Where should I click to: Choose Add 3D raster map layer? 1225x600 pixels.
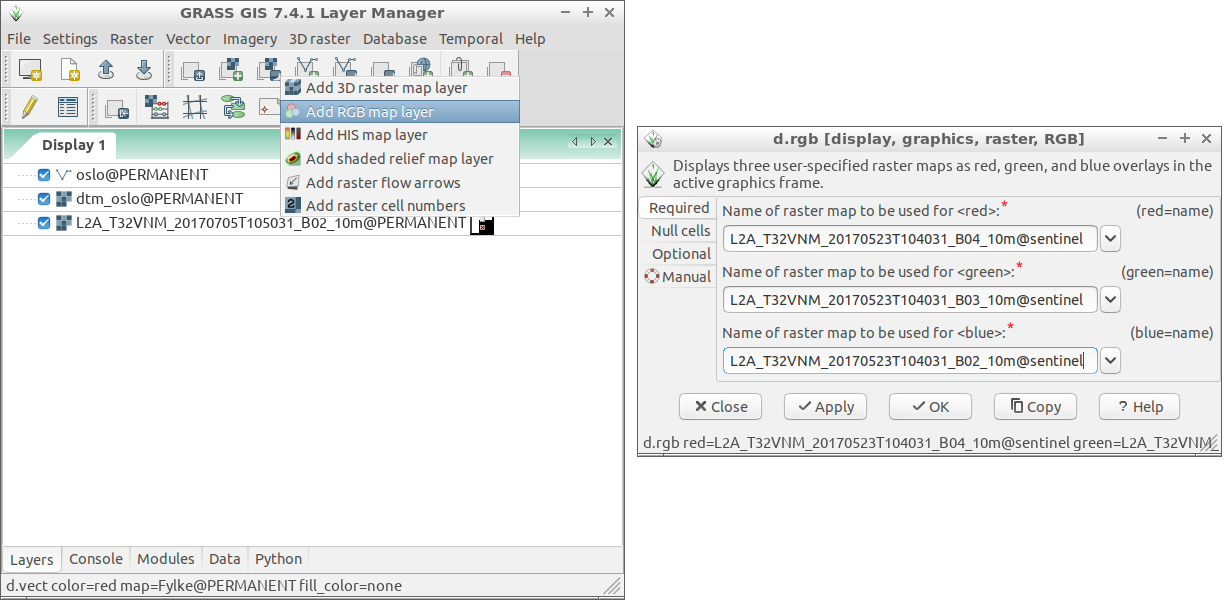point(400,88)
